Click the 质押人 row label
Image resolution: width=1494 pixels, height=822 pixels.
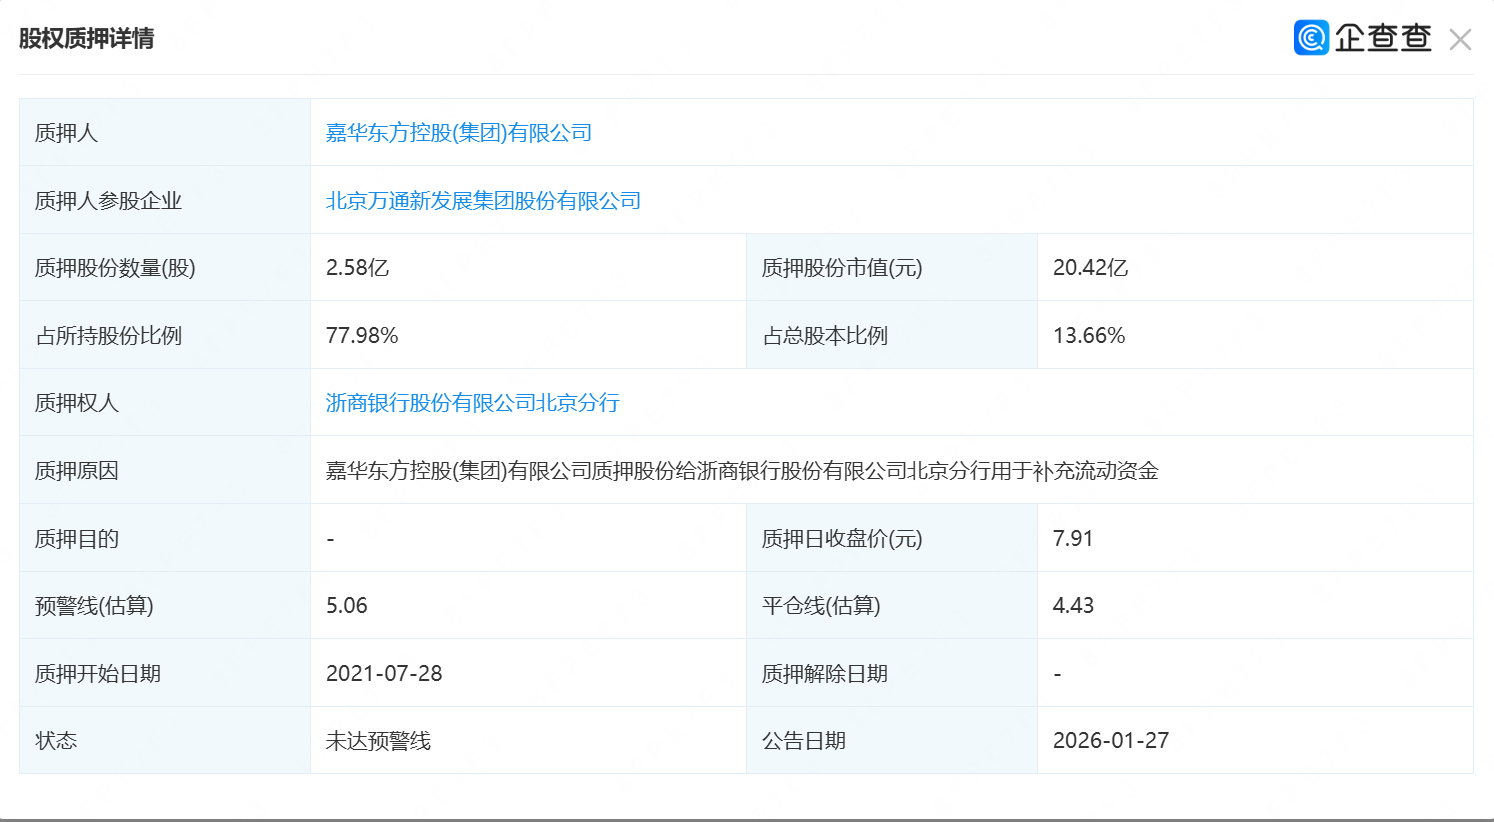[66, 133]
